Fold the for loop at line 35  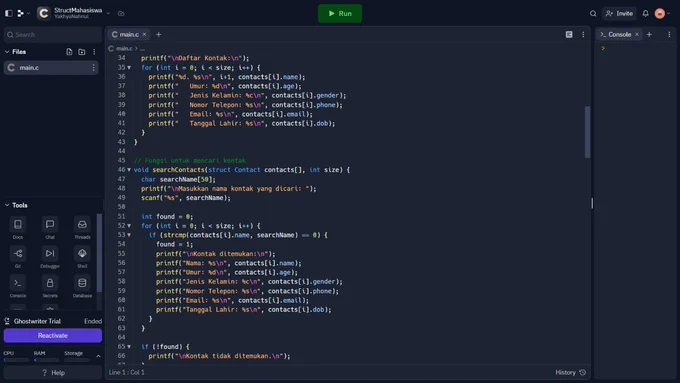click(129, 68)
